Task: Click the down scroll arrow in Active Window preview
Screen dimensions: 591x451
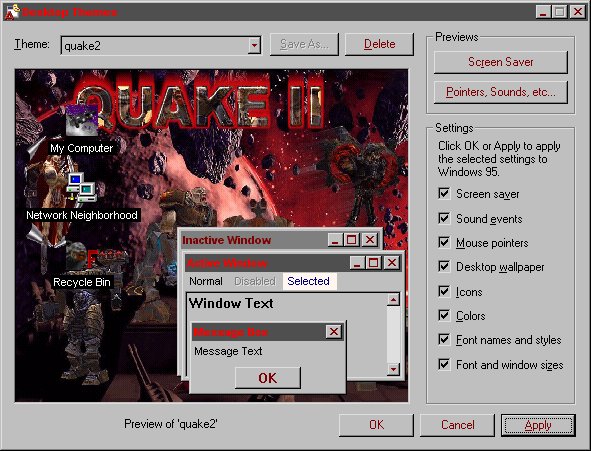Action: (x=393, y=369)
